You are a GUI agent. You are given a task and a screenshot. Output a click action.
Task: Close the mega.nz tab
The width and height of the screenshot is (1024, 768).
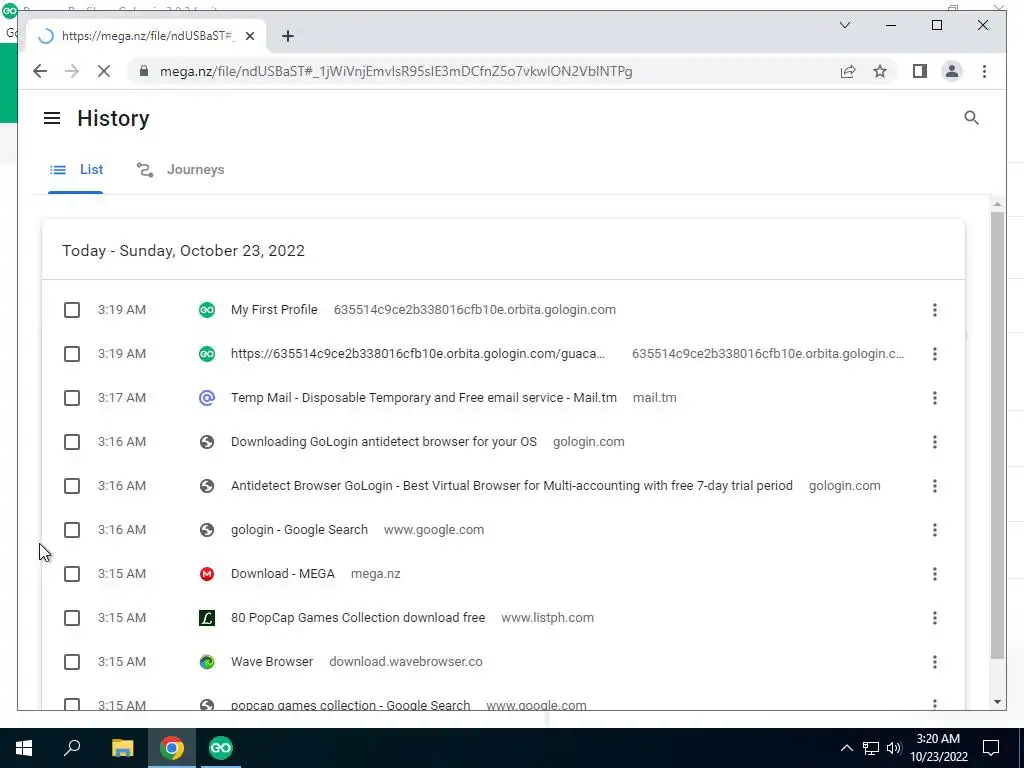click(249, 36)
